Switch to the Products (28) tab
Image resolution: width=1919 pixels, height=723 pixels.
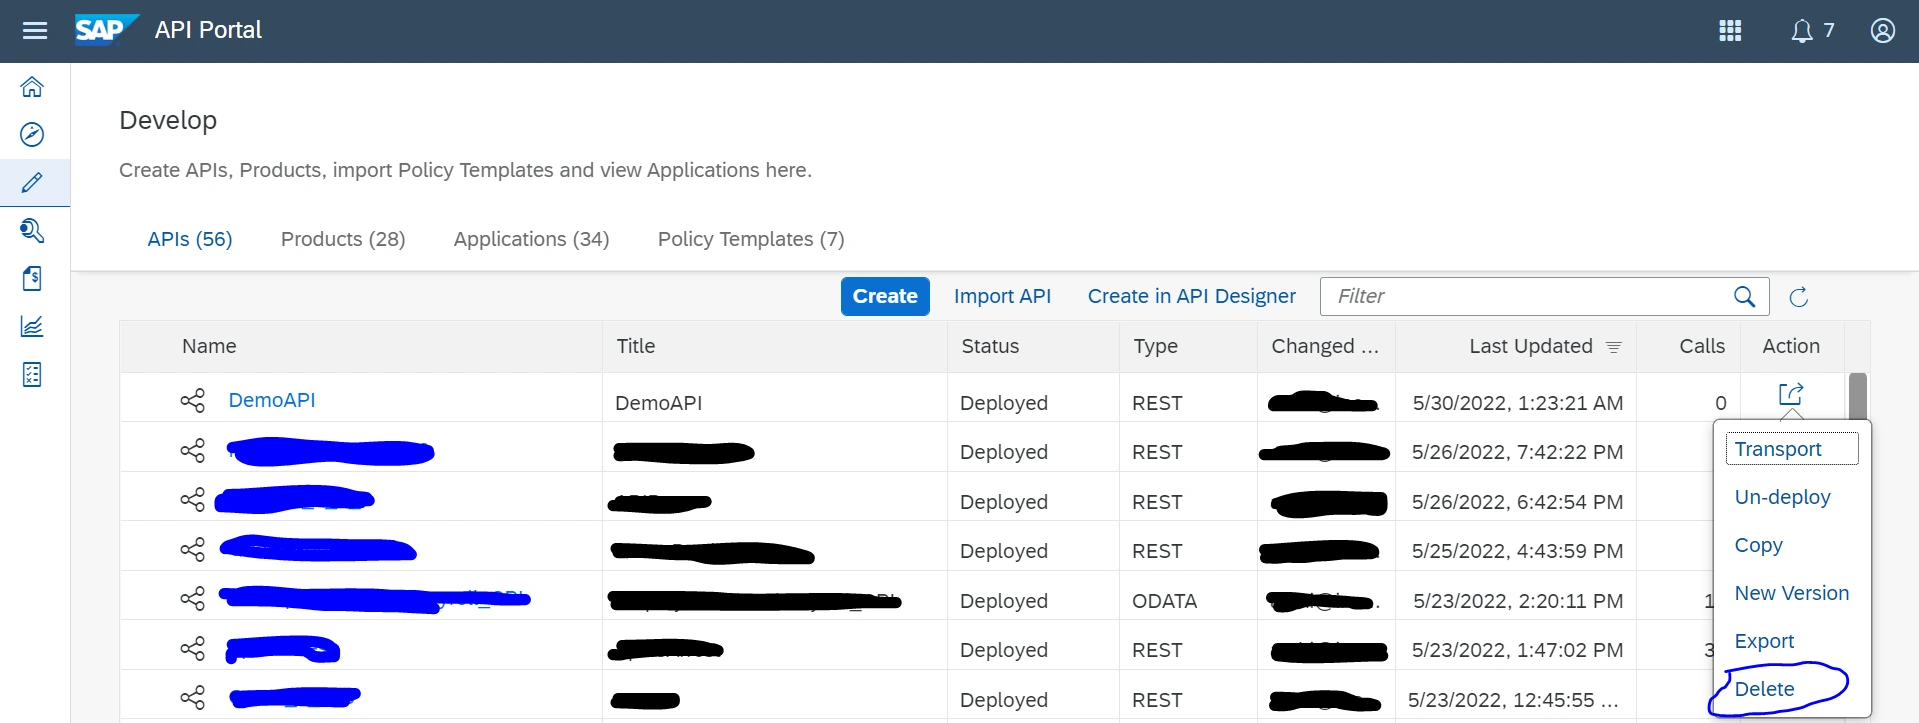343,239
